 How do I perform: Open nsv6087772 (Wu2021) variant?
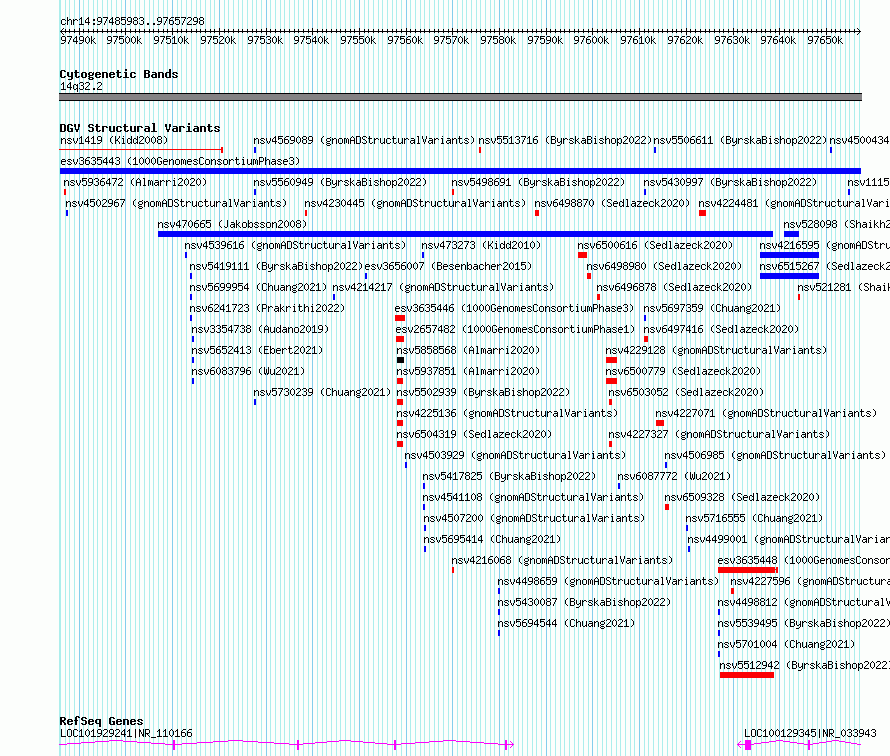click(x=674, y=476)
